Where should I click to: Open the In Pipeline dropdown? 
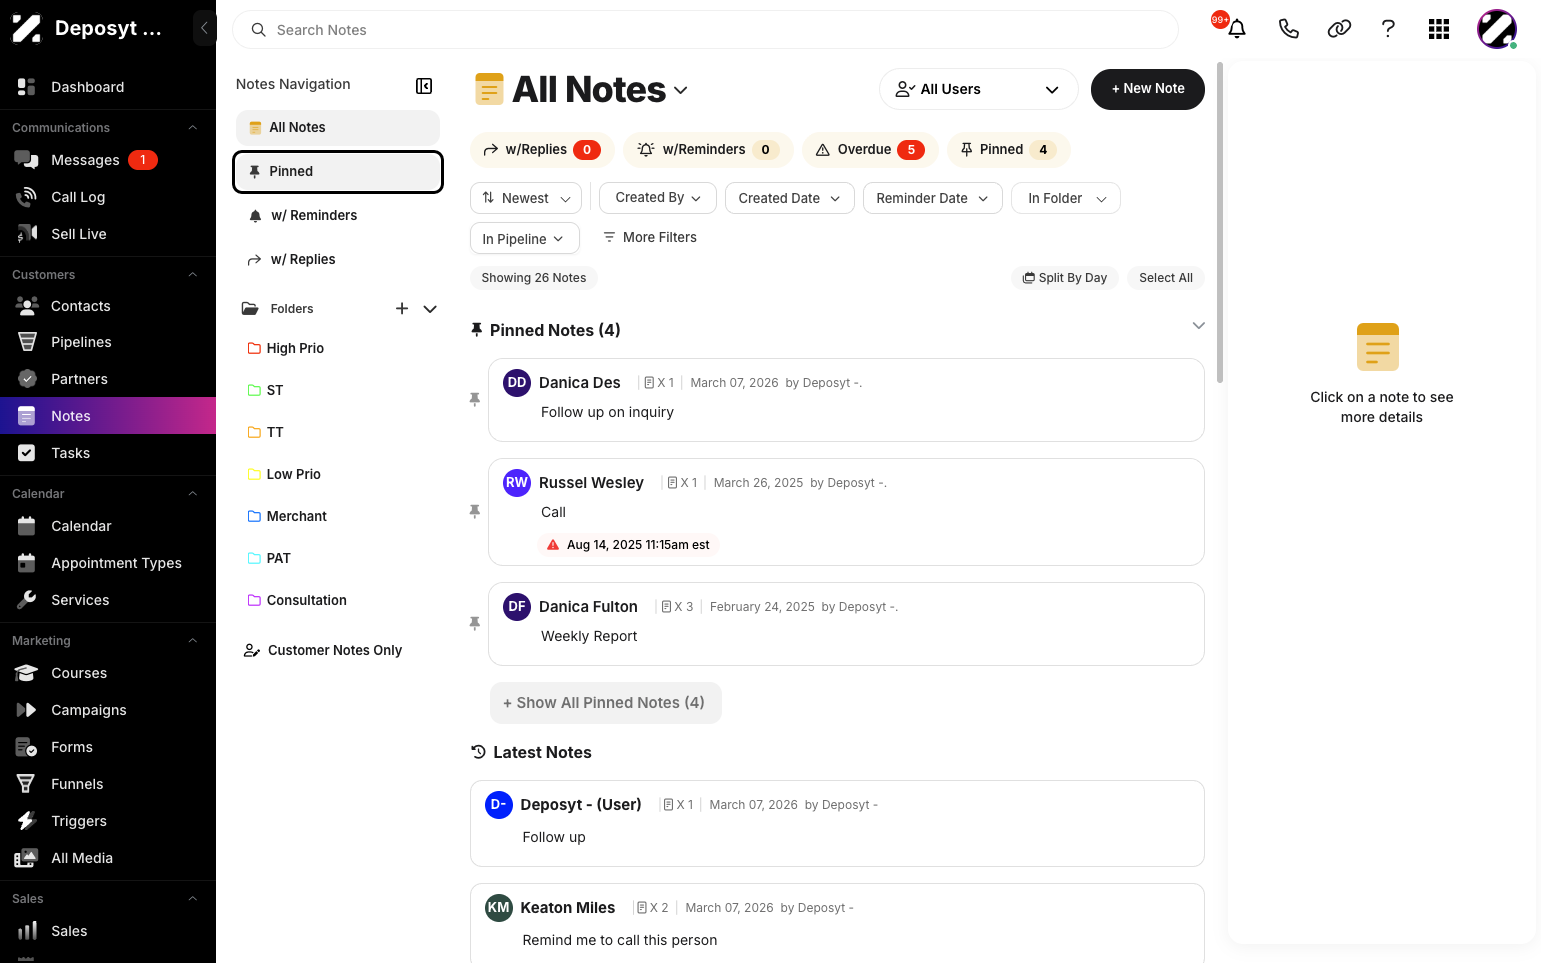(x=525, y=238)
